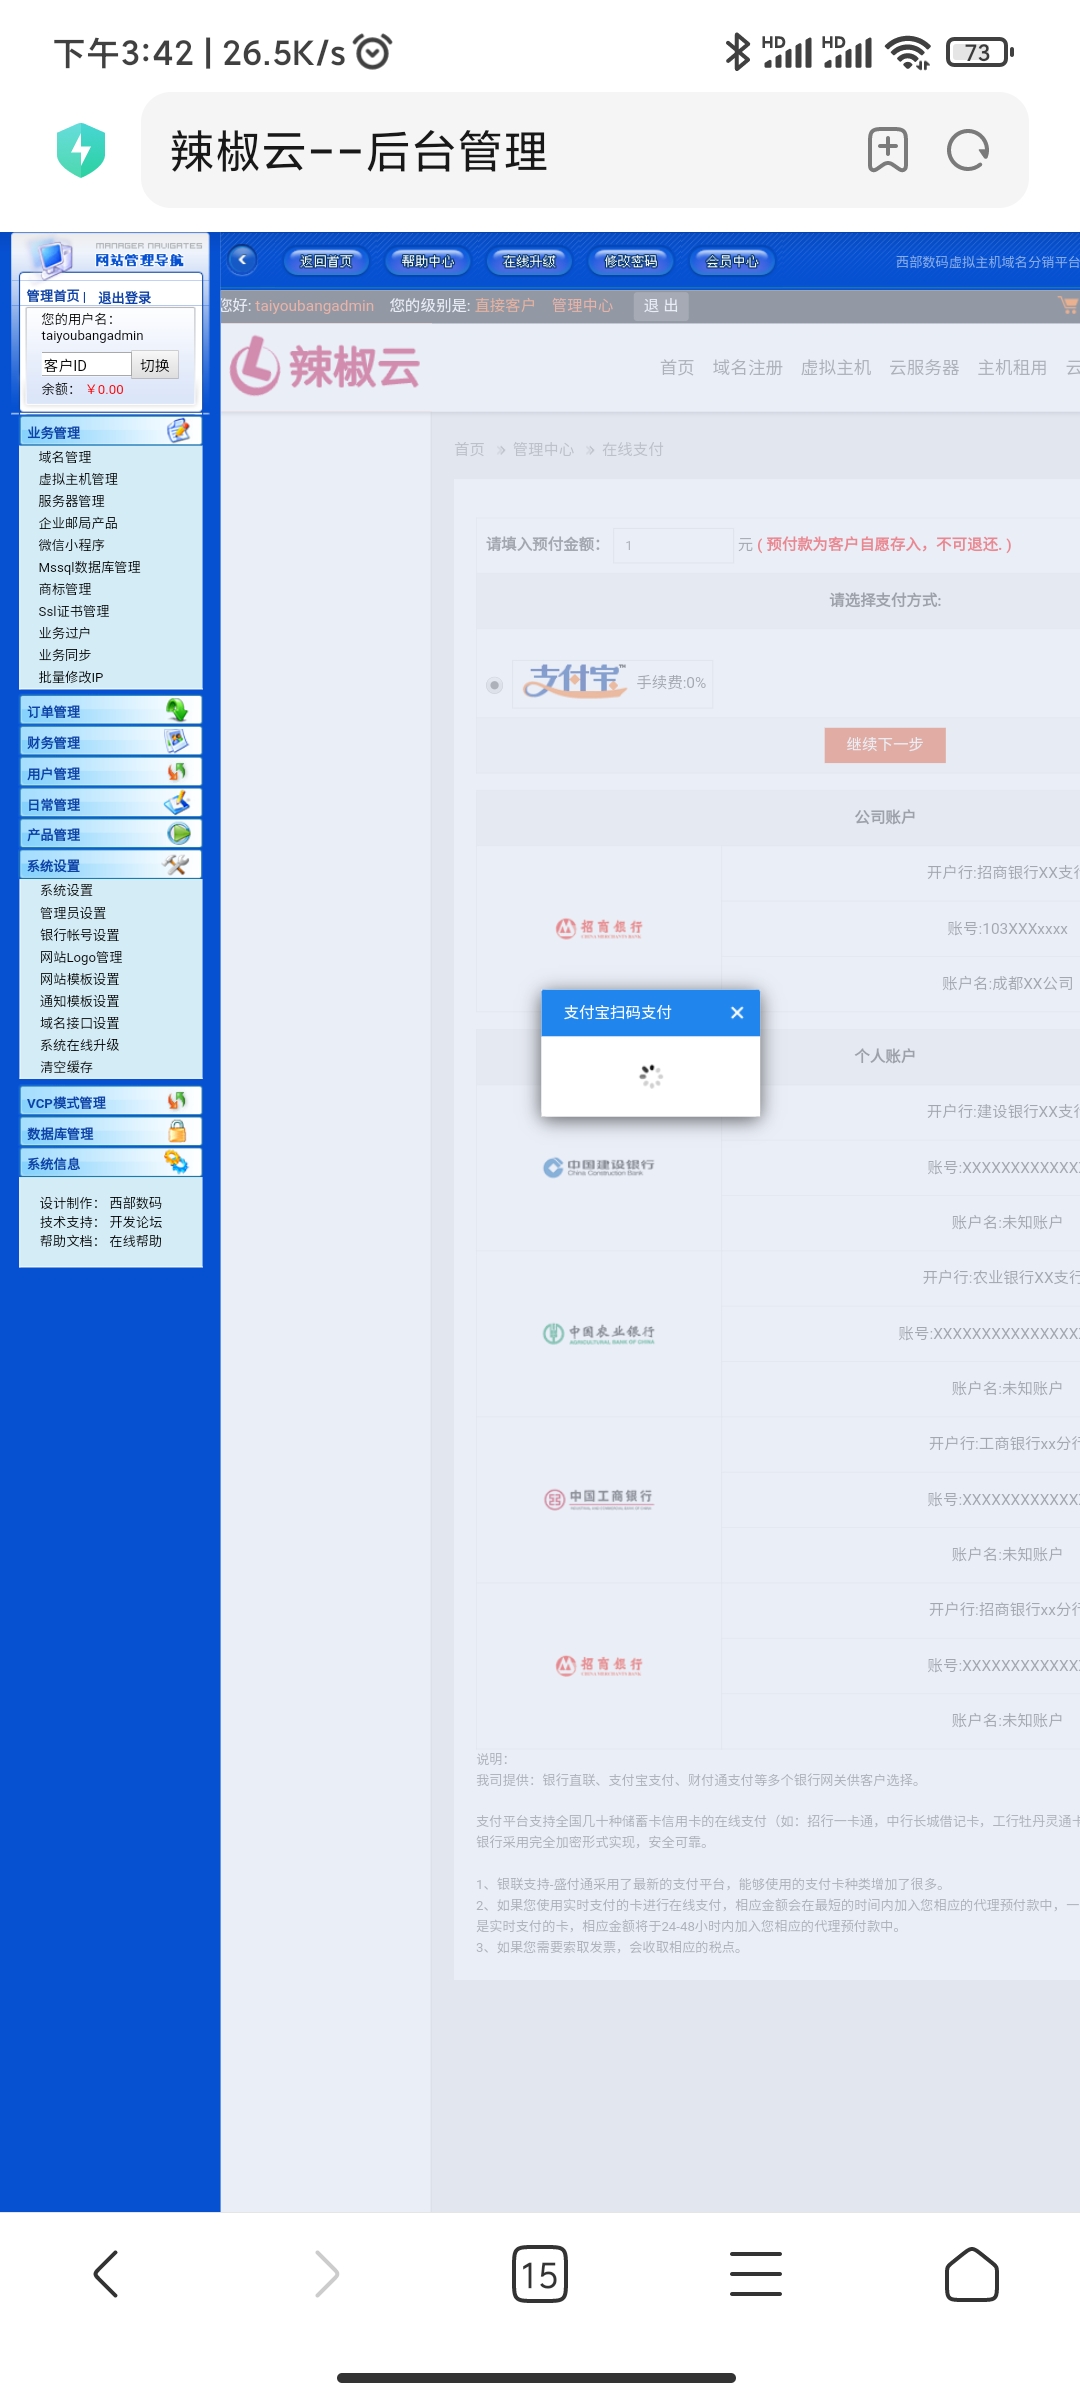Close the 支付宝扫码支付 popup
Viewport: 1080px width, 2400px height.
[737, 1013]
